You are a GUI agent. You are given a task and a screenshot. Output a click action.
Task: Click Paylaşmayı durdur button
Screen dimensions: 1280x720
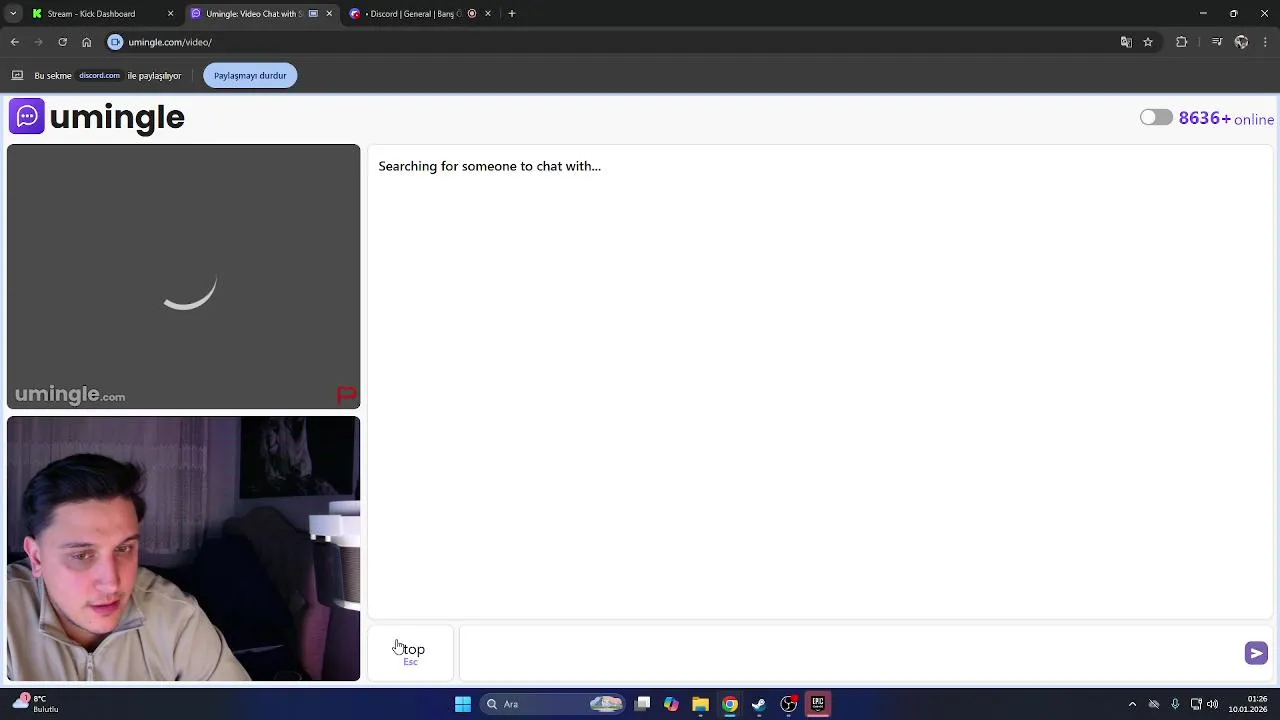pos(250,76)
